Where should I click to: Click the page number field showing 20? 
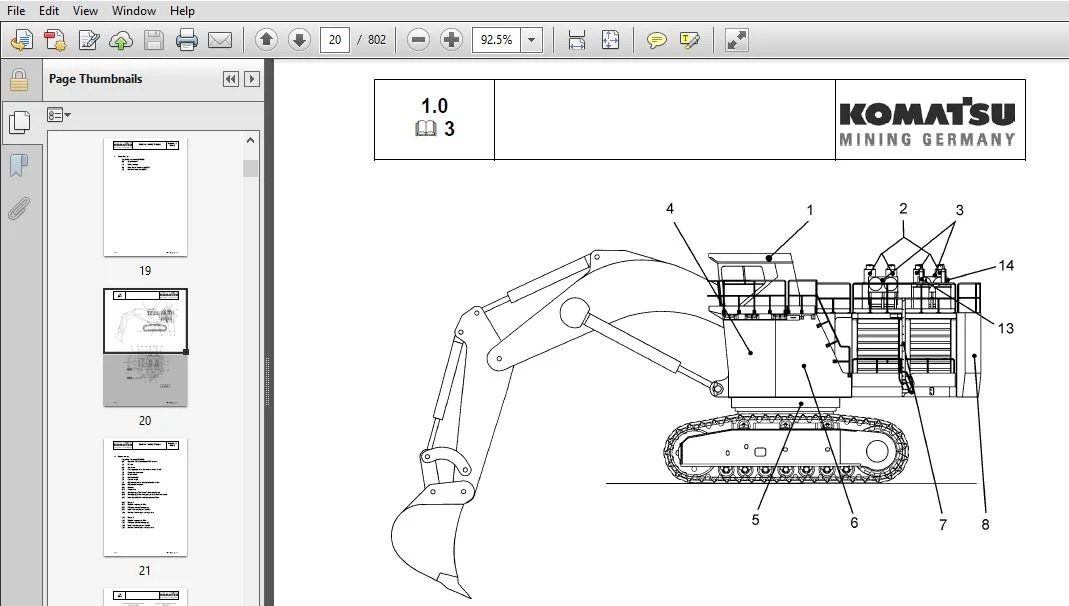(335, 40)
